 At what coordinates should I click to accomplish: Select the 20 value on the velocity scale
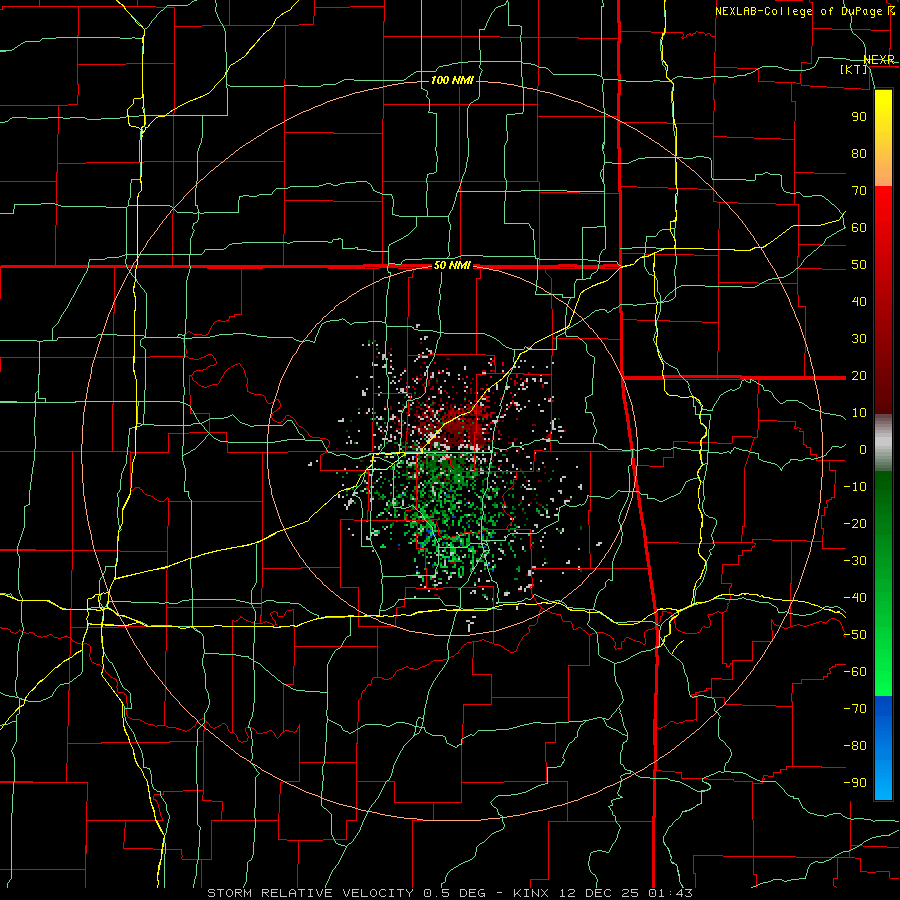coord(859,375)
